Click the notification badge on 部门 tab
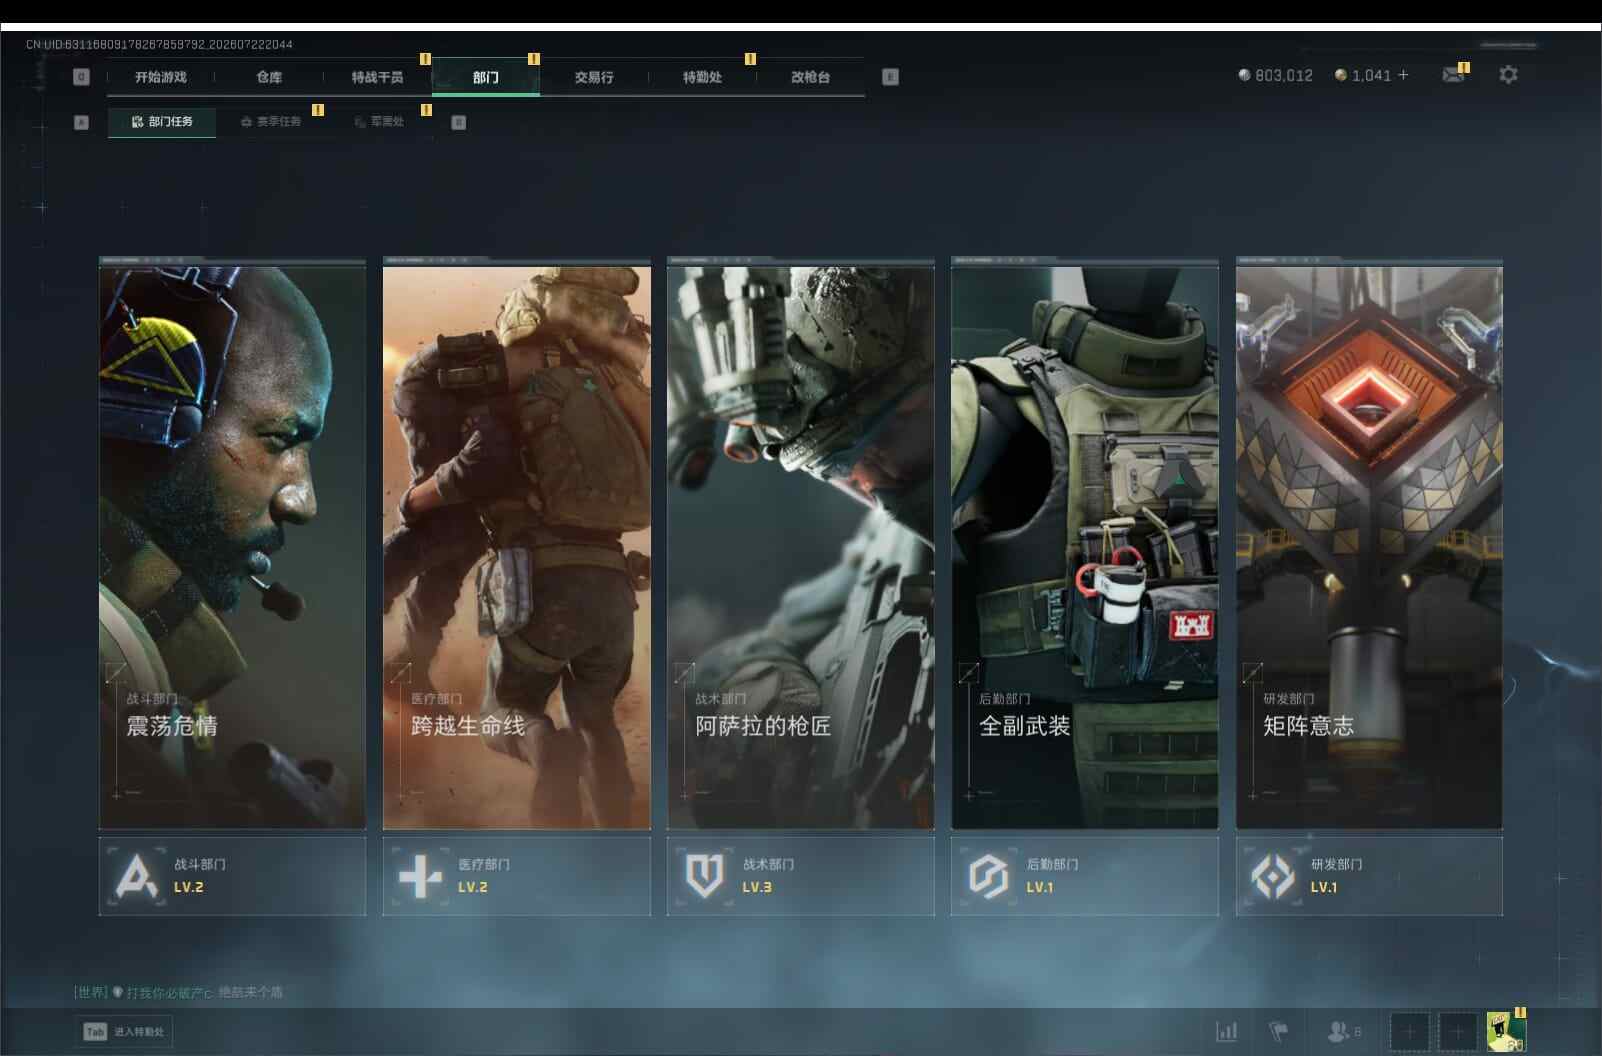The image size is (1602, 1056). [534, 59]
